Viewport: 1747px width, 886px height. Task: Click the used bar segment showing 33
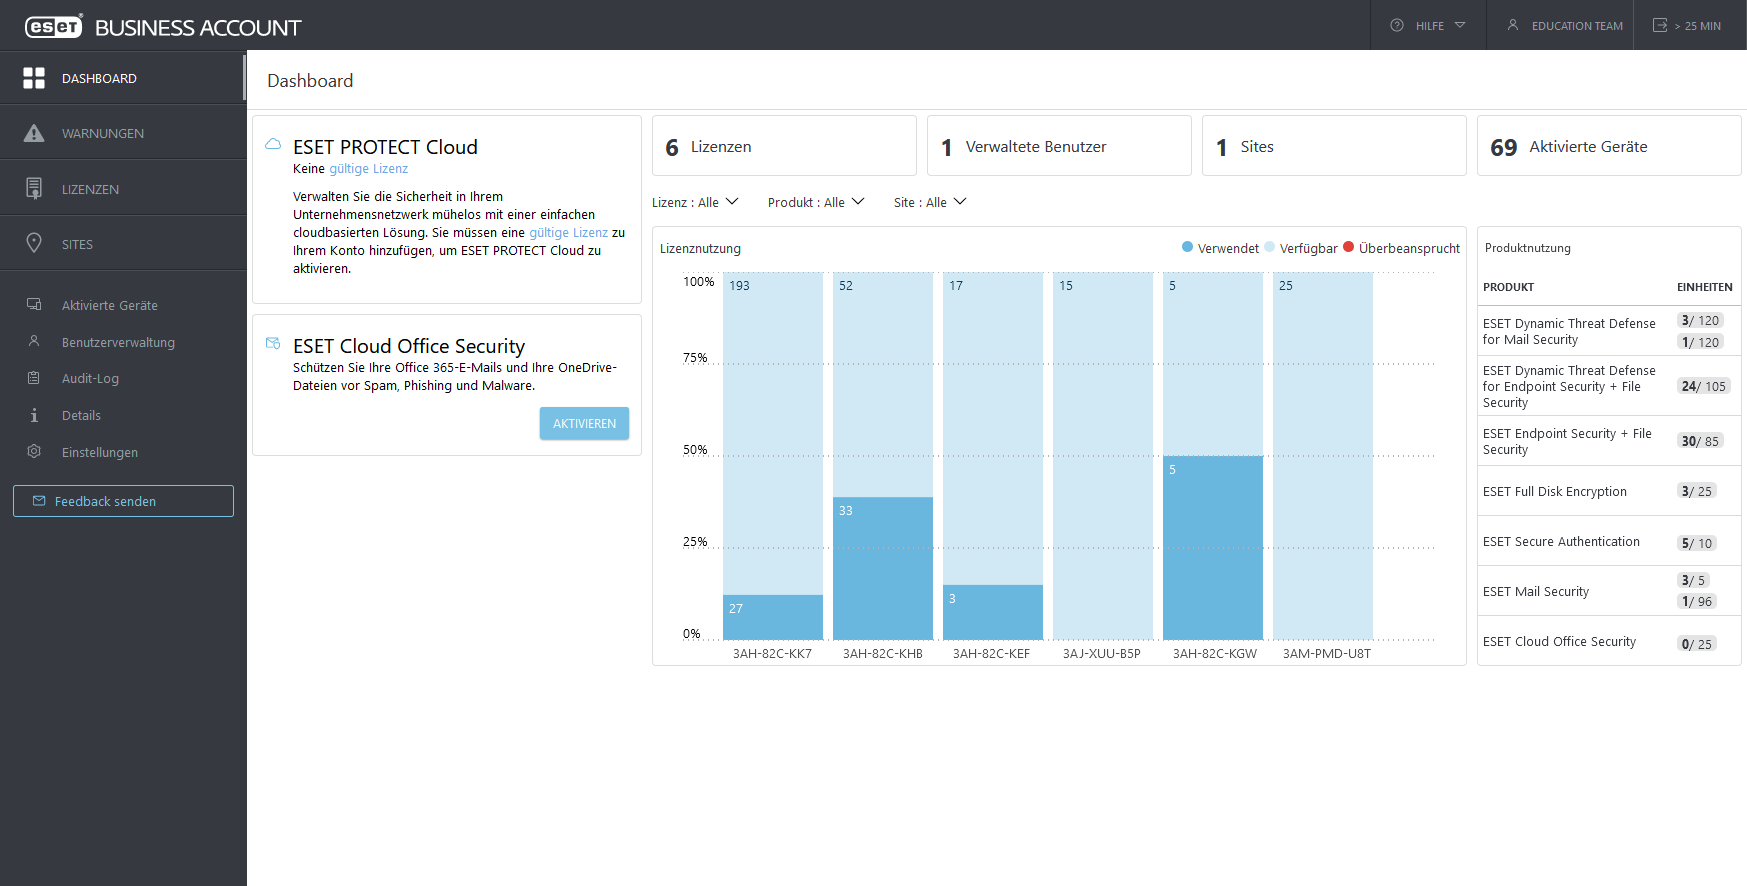click(883, 568)
